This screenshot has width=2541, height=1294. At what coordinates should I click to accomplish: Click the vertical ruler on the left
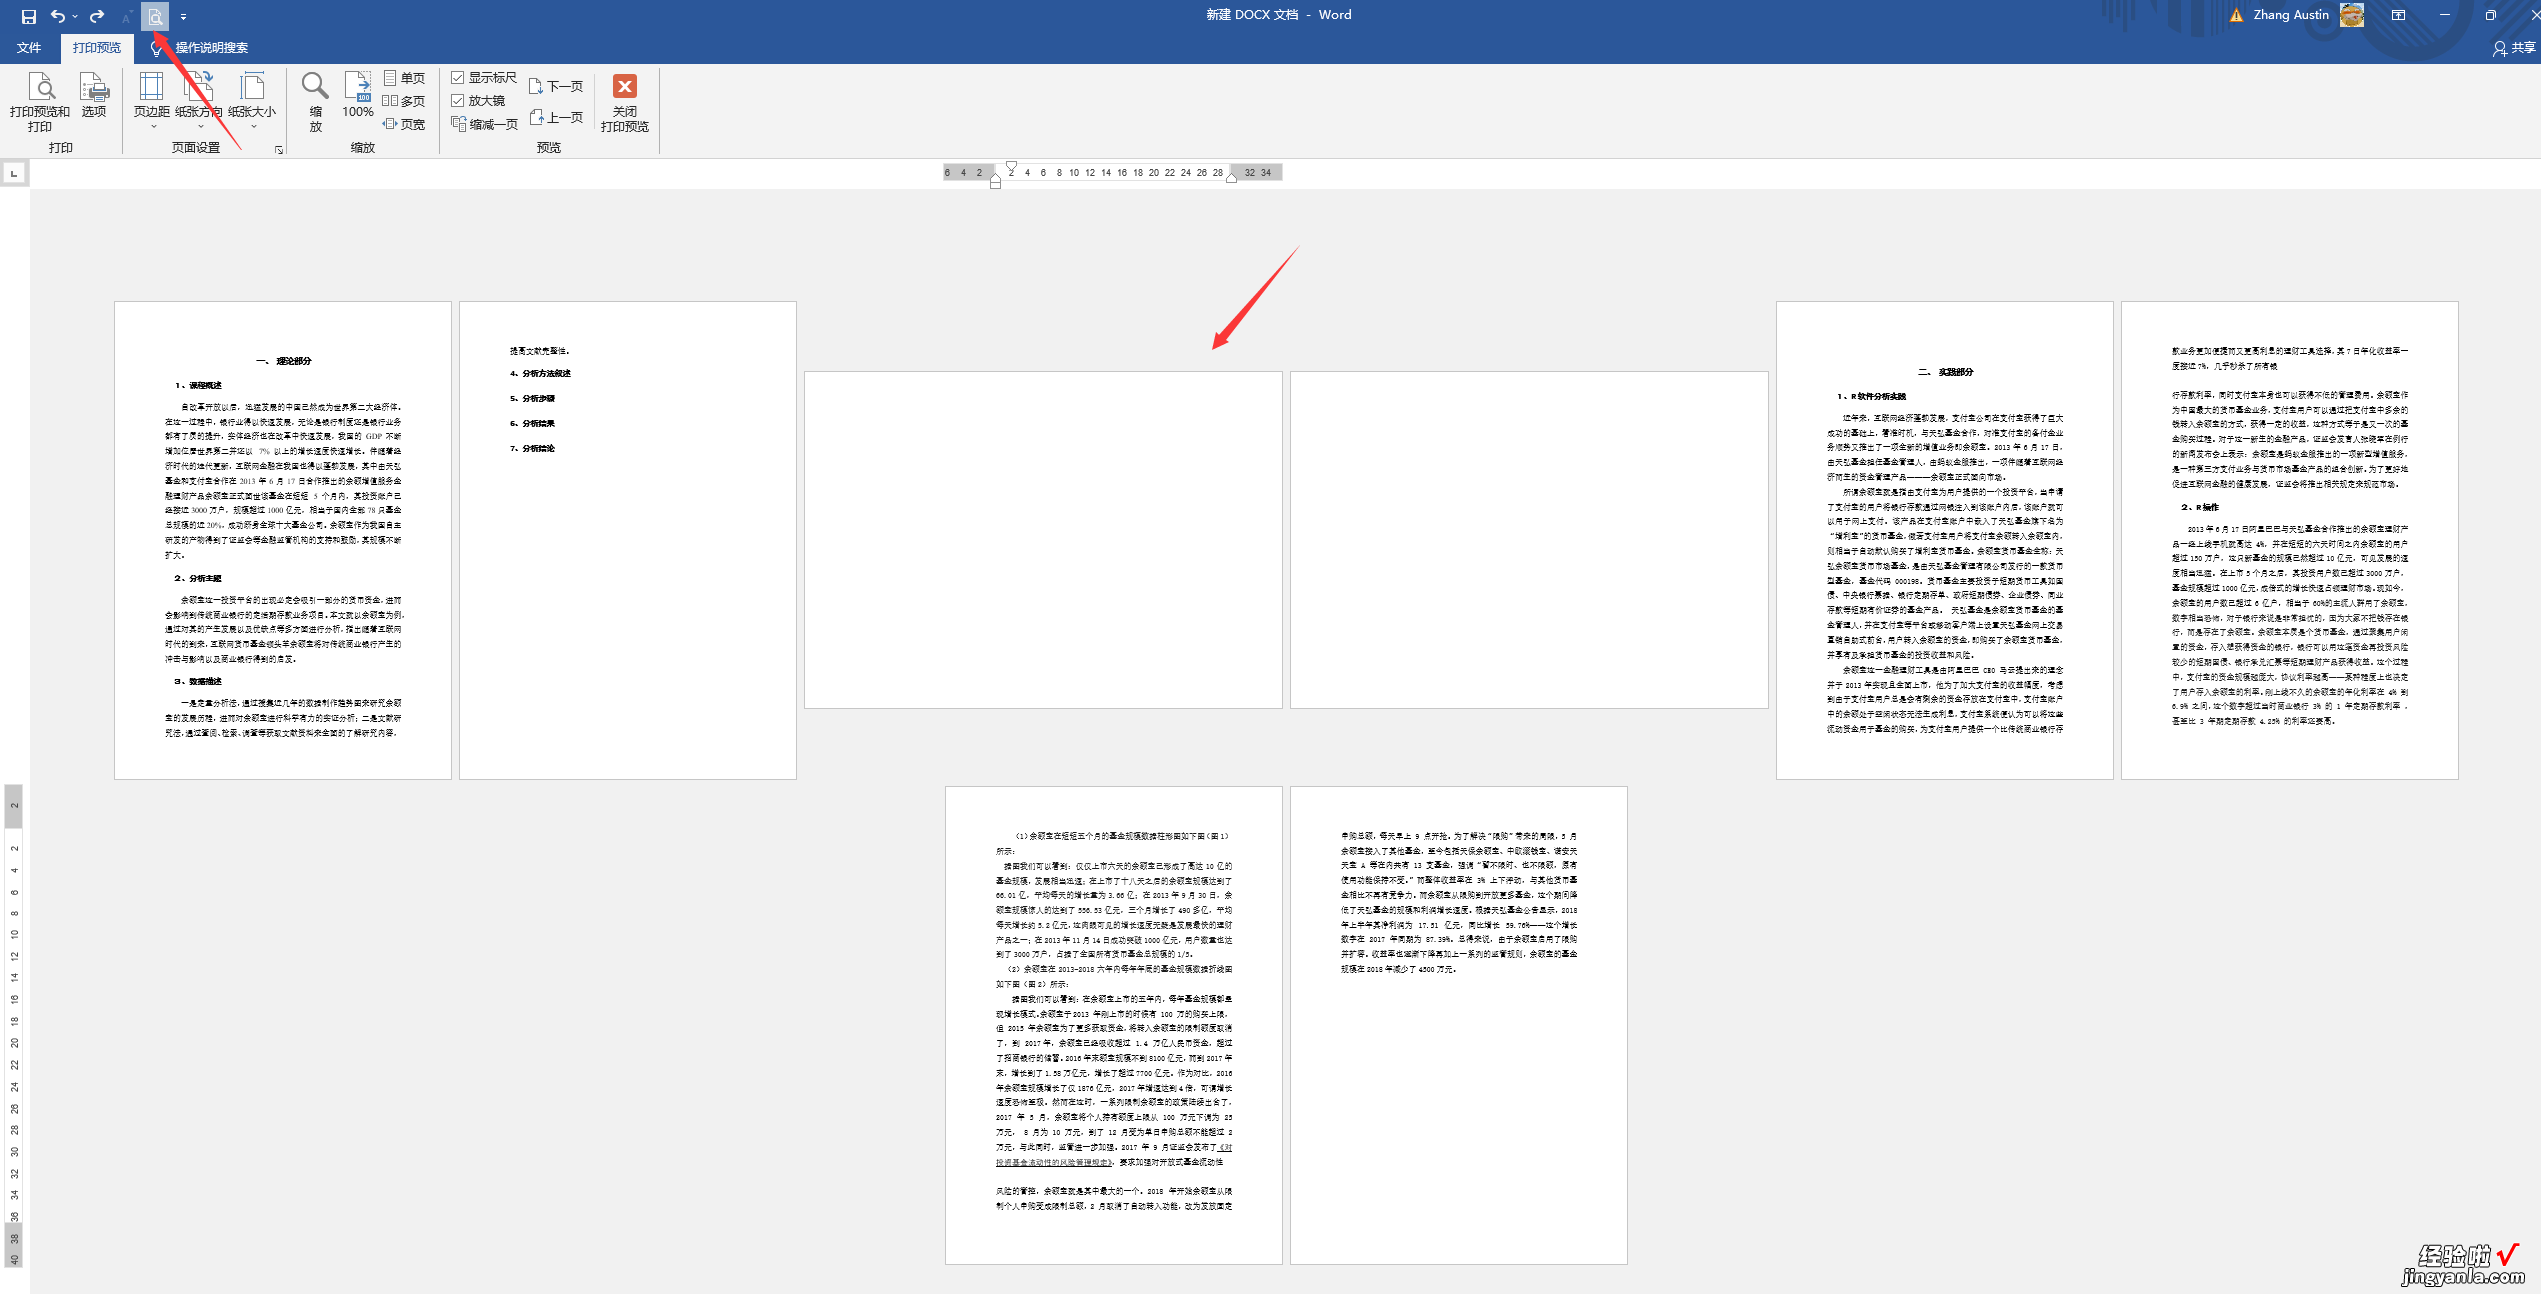click(14, 1025)
